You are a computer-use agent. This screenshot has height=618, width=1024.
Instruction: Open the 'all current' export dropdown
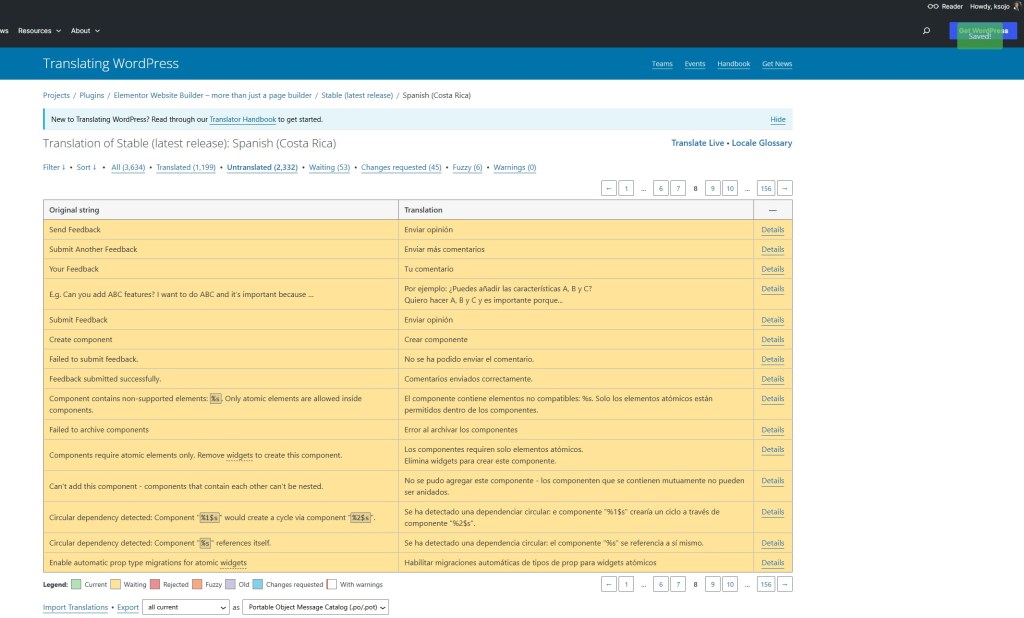(186, 607)
